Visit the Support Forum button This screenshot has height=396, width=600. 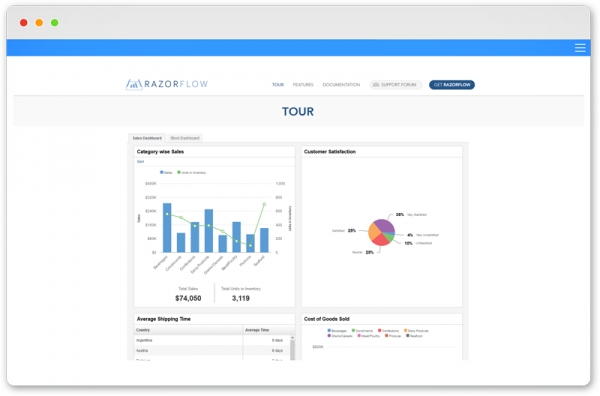coord(395,85)
